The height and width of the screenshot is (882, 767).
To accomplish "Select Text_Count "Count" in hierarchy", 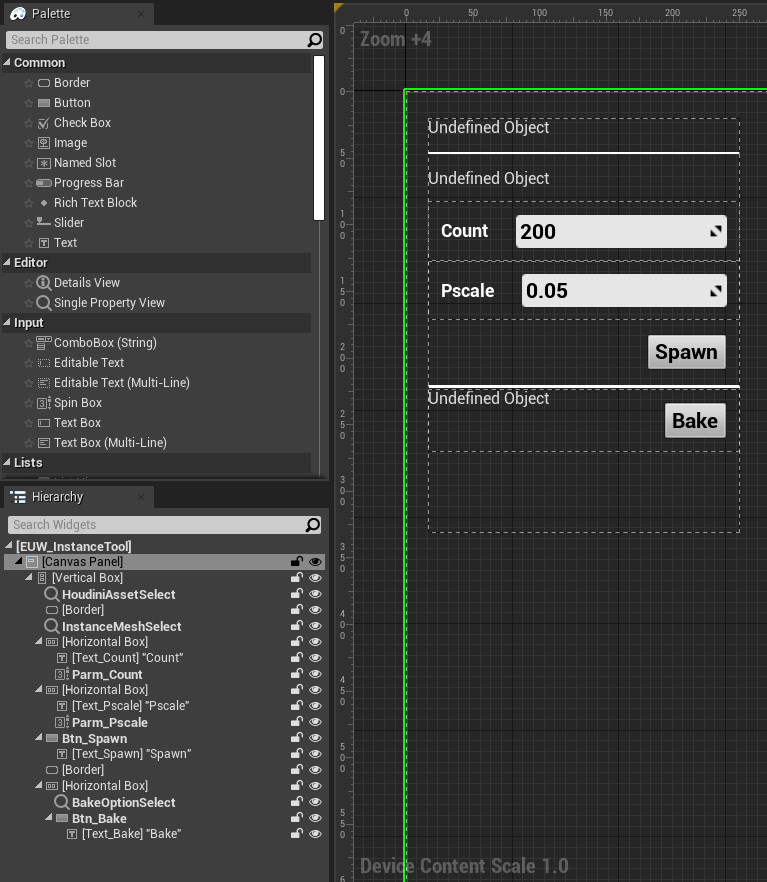I will coord(128,658).
